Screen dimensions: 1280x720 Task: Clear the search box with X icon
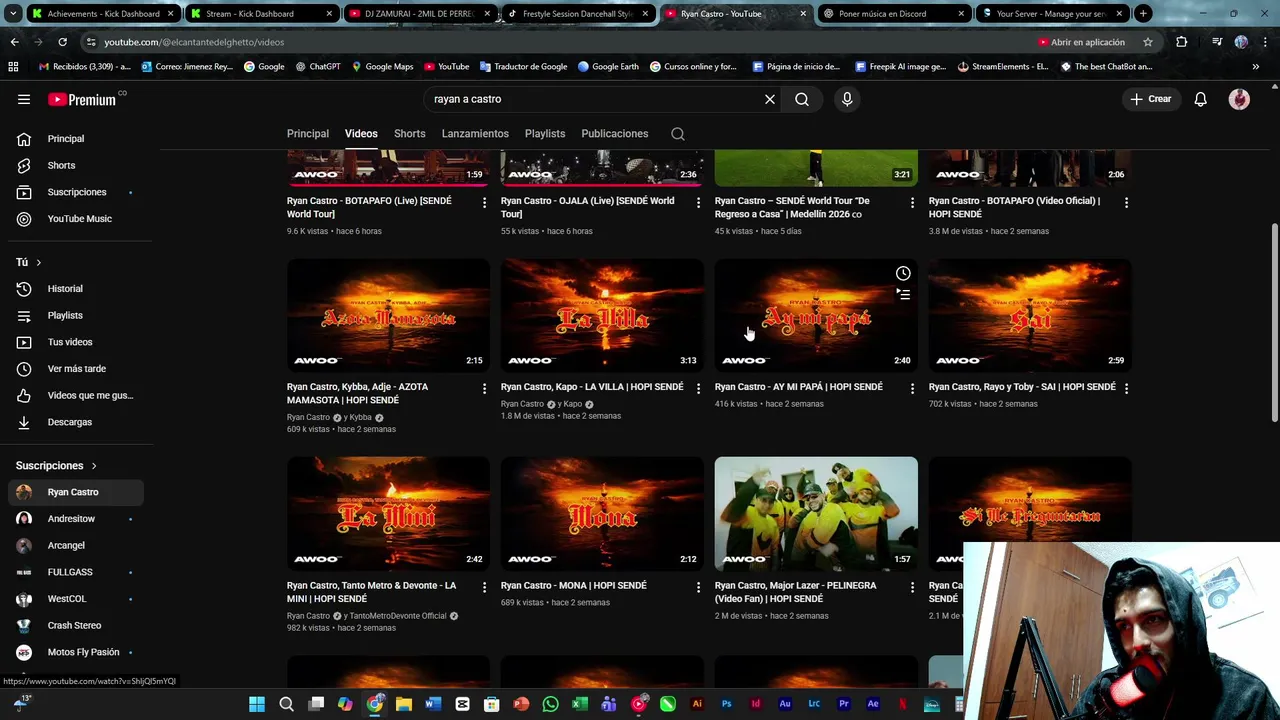[770, 99]
